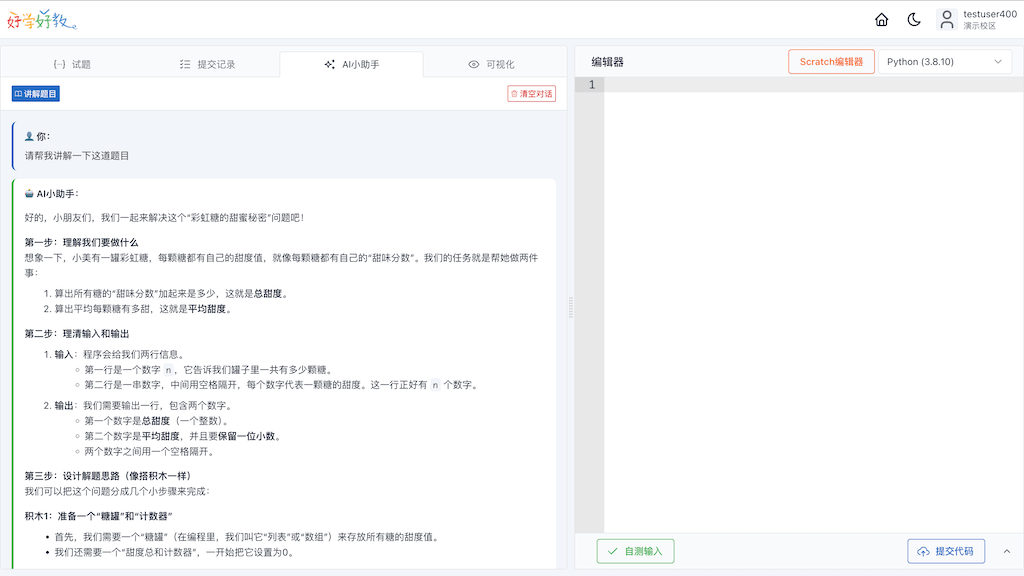Click the eye icon on 可视化 tab
The height and width of the screenshot is (576, 1024).
coord(471,64)
